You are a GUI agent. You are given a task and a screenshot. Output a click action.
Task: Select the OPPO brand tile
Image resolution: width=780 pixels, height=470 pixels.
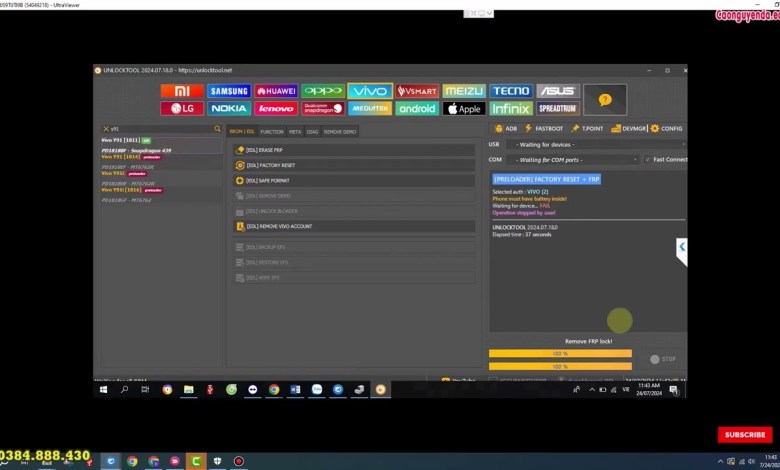pos(323,91)
